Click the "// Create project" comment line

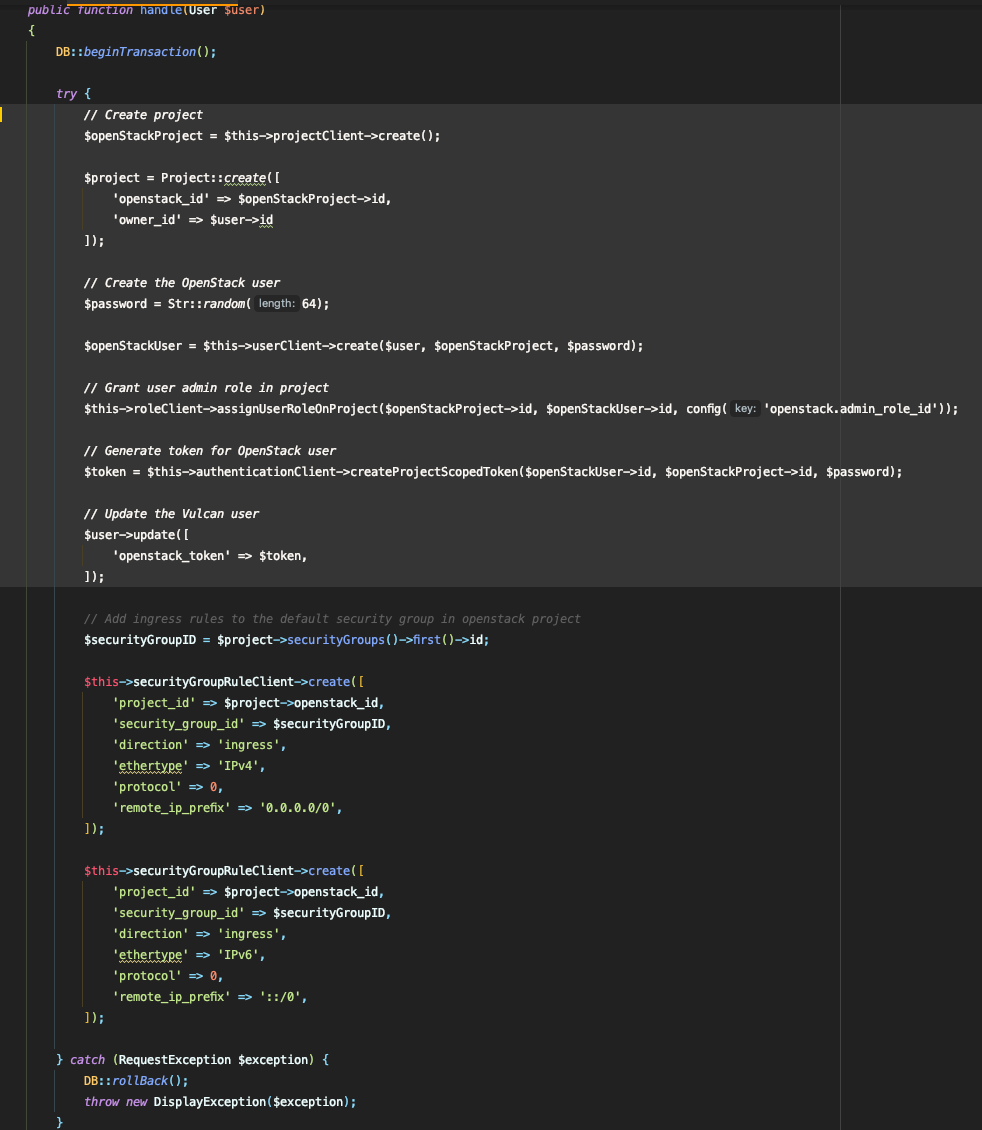pyautogui.click(x=143, y=115)
